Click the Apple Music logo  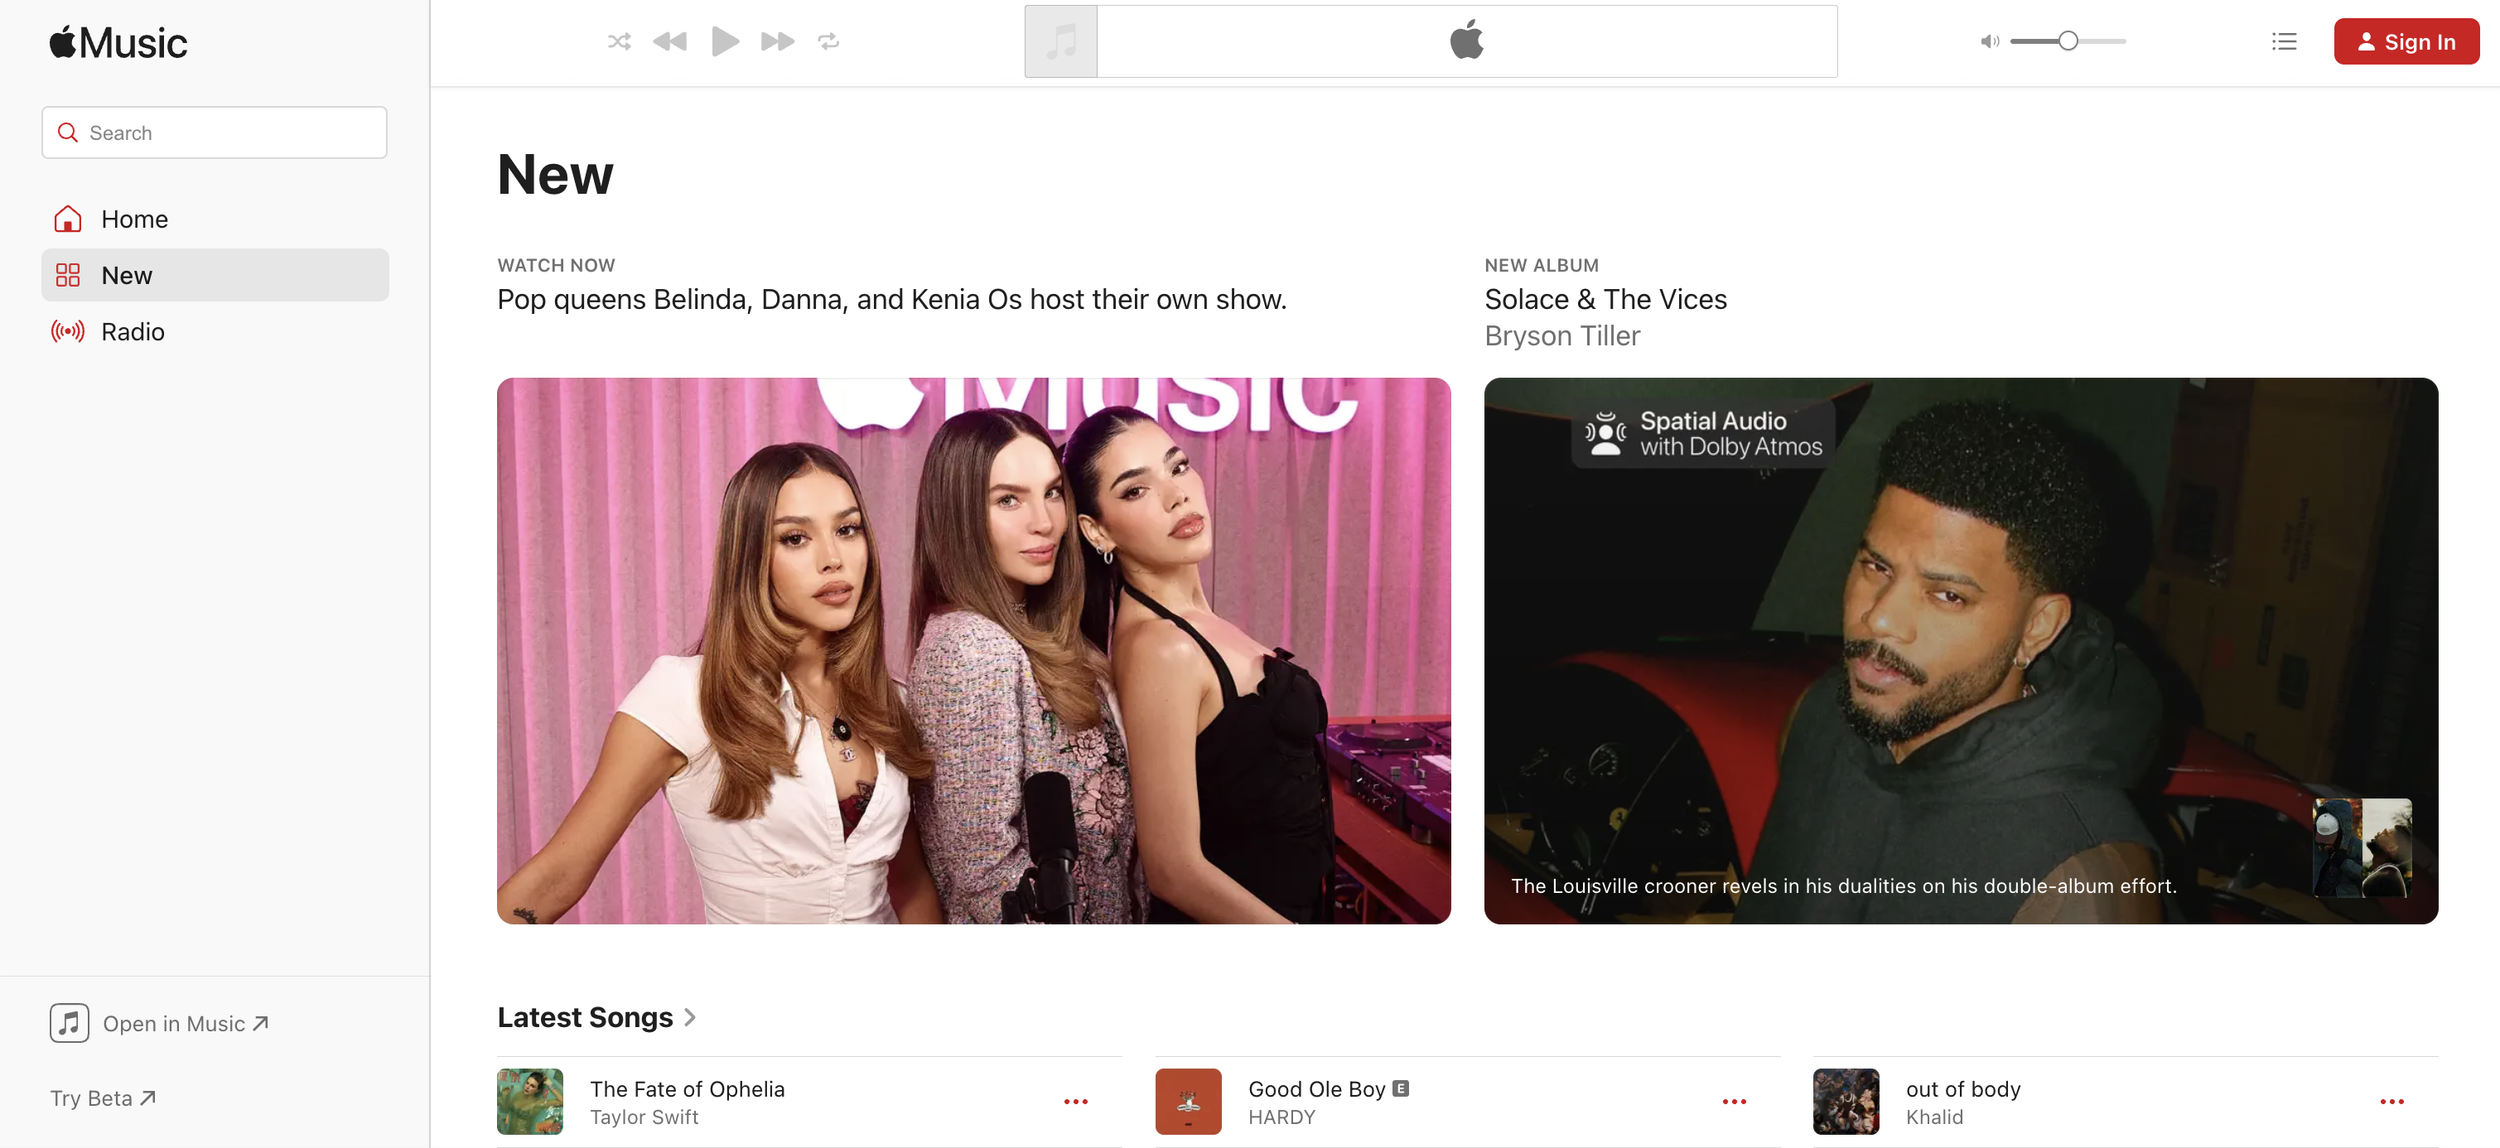[x=118, y=43]
